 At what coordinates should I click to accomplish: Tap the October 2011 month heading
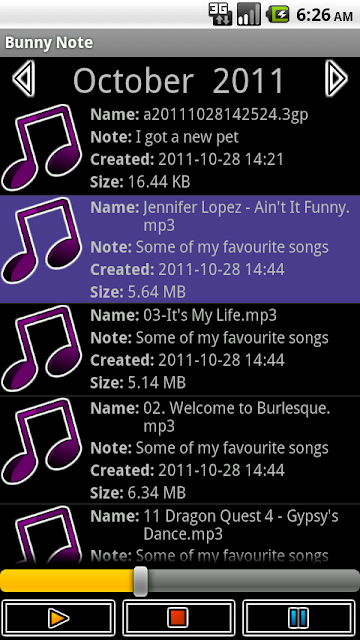179,80
